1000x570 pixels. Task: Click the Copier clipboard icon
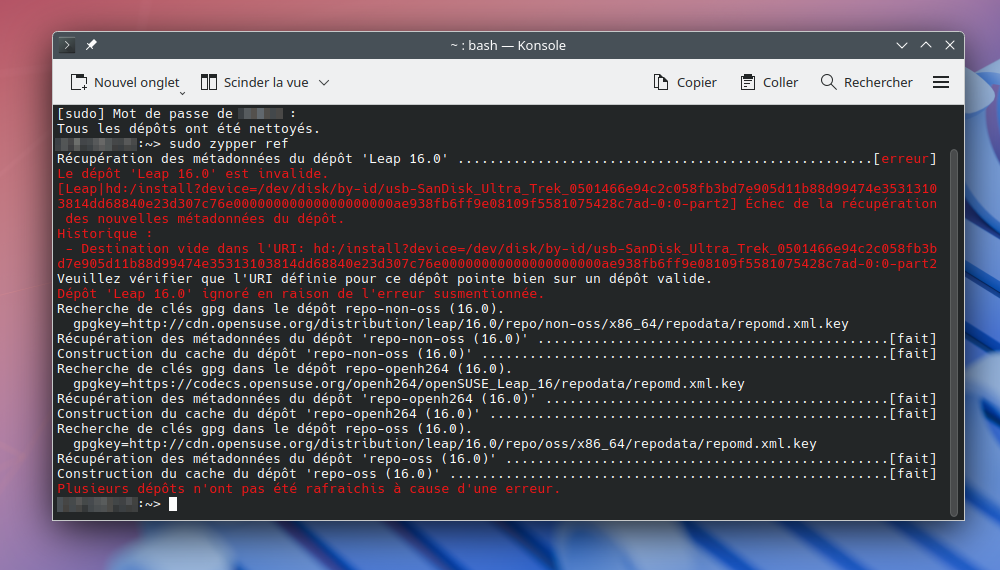[661, 82]
